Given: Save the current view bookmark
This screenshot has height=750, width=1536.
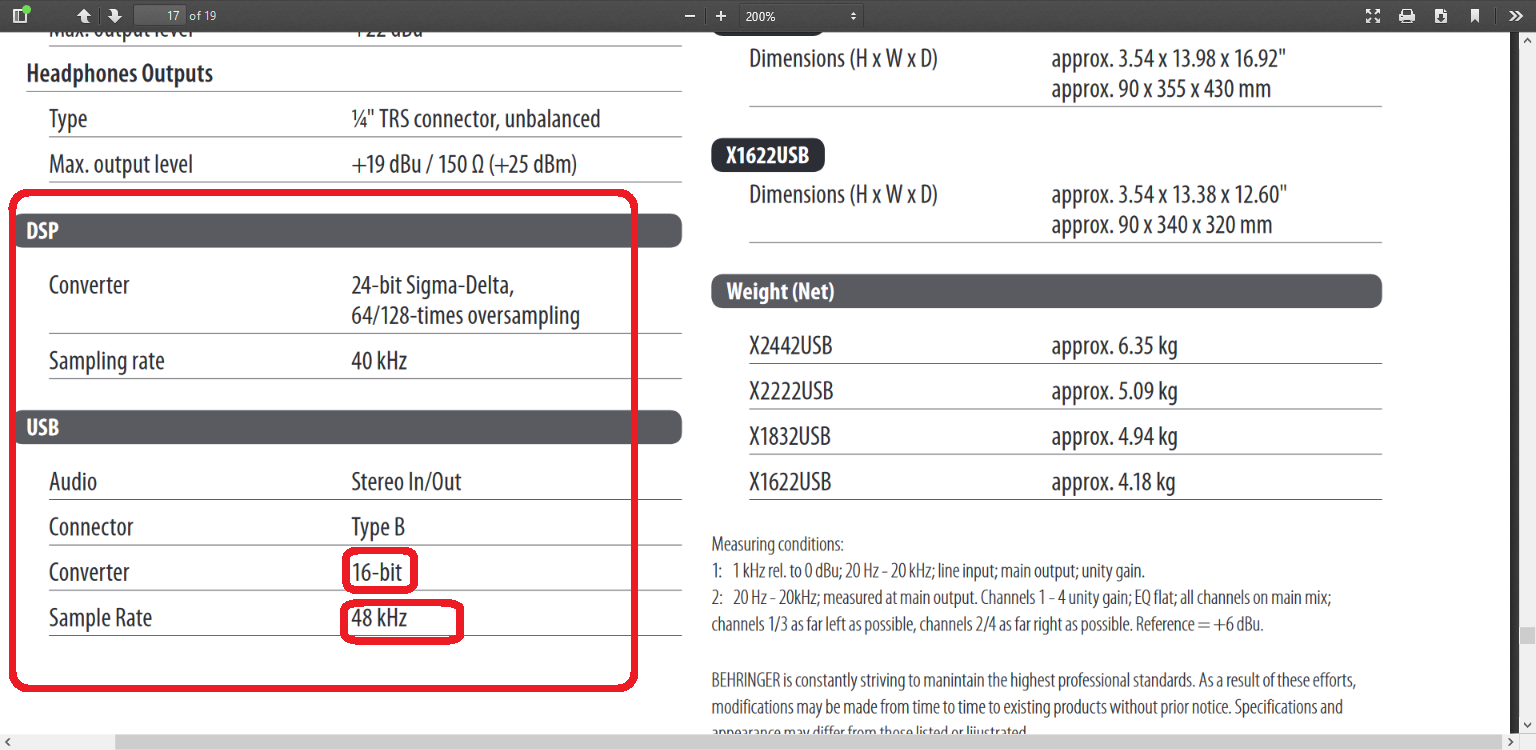Looking at the screenshot, I should (x=1475, y=15).
